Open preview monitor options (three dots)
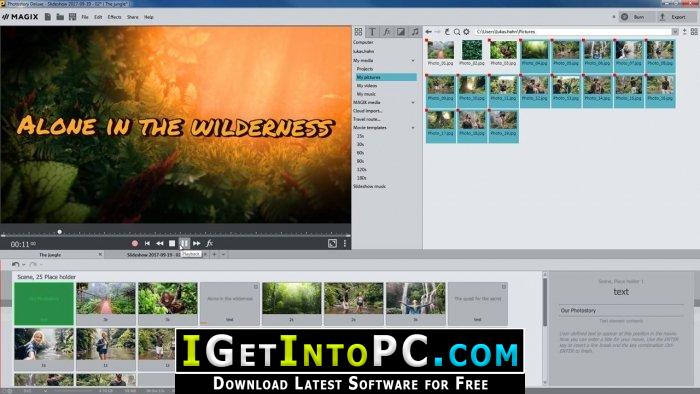This screenshot has width=700, height=394. (x=345, y=243)
